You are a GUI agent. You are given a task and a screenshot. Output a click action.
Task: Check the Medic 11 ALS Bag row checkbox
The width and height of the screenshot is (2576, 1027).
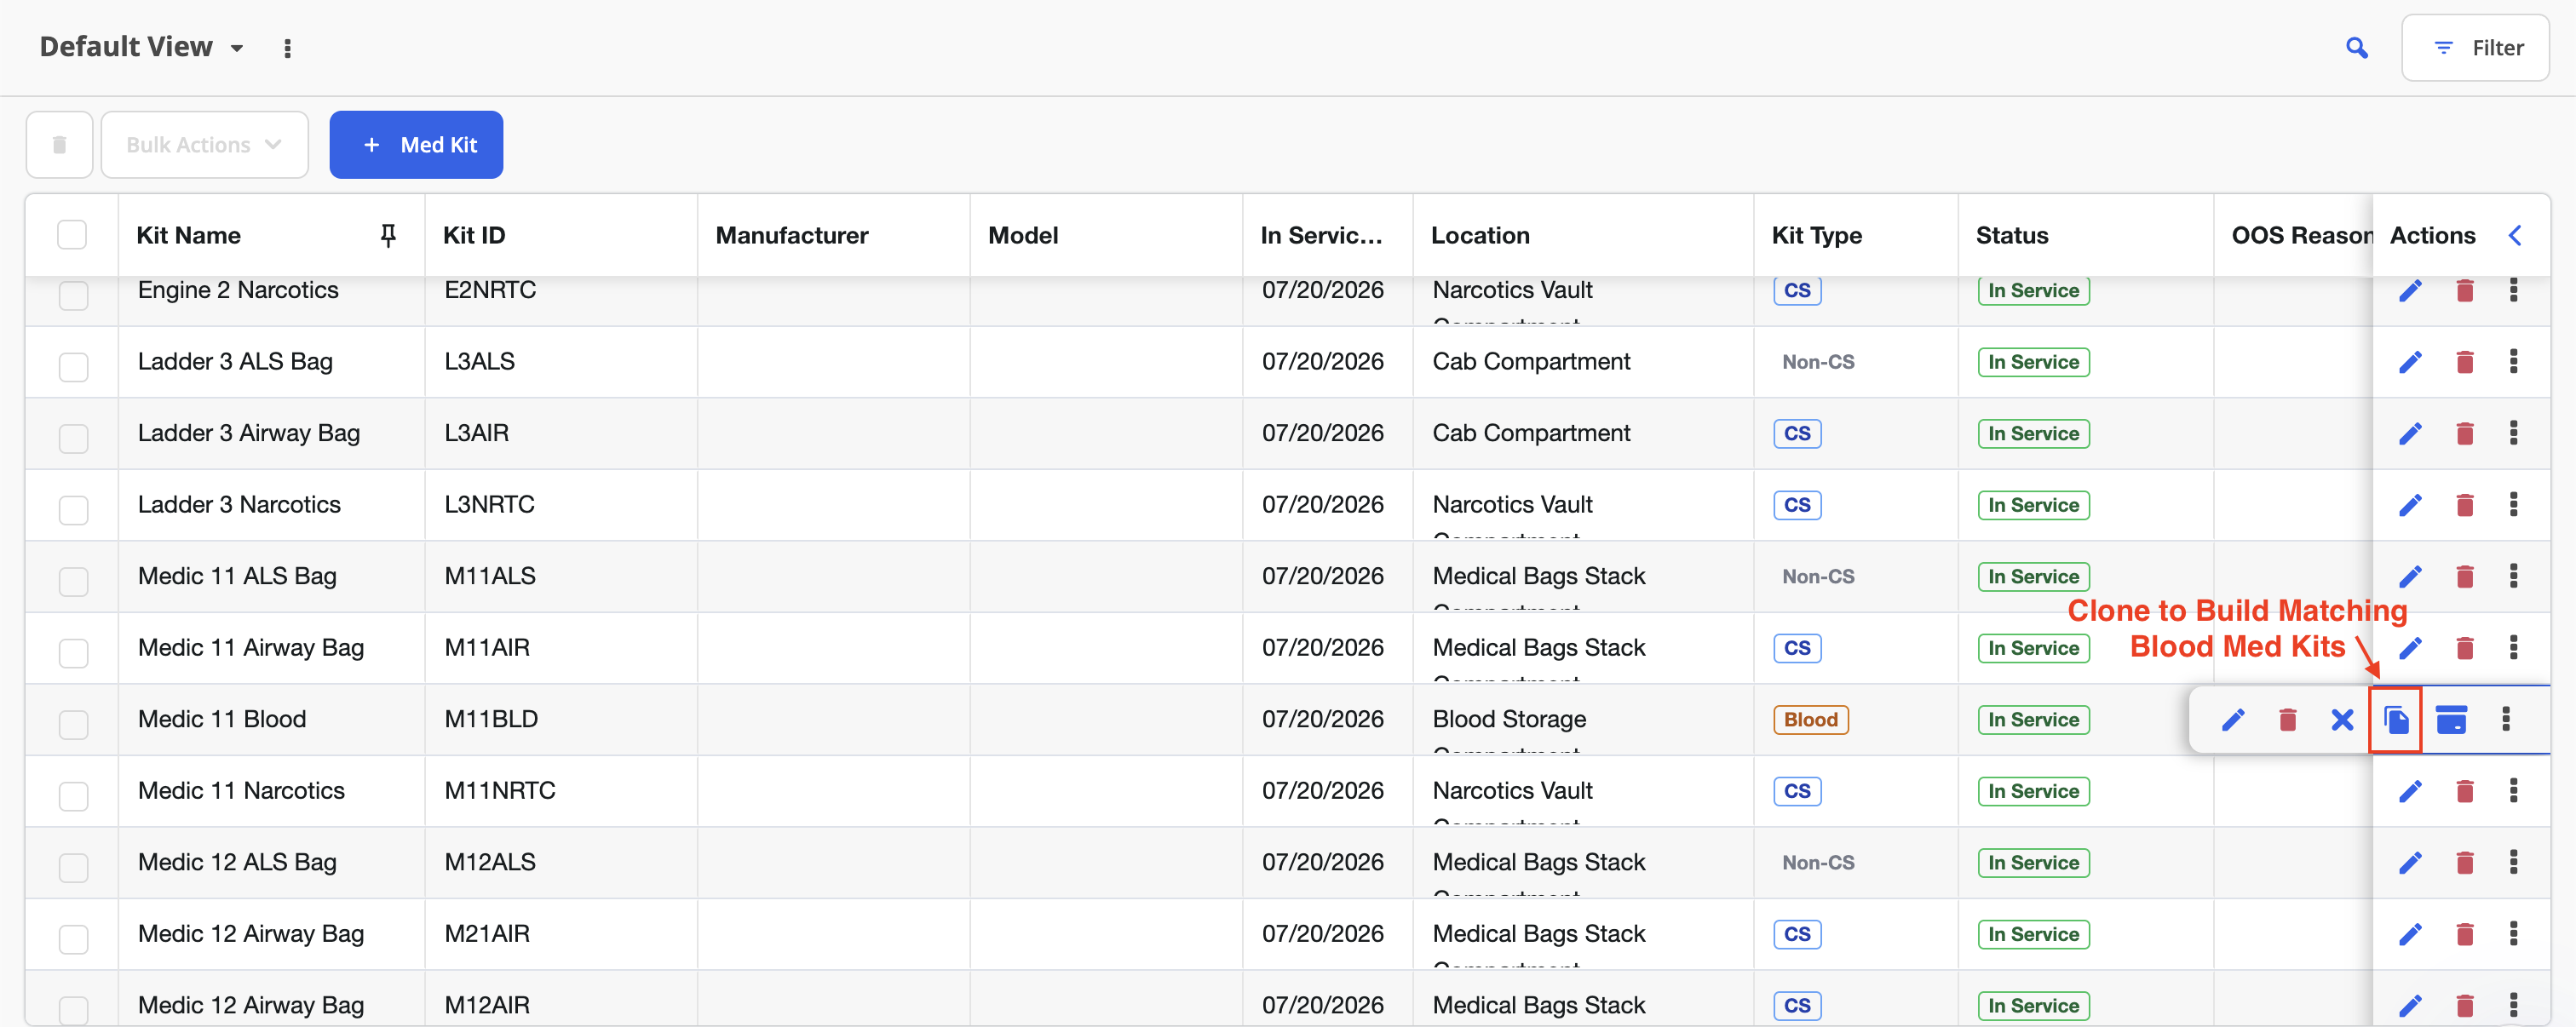click(73, 581)
